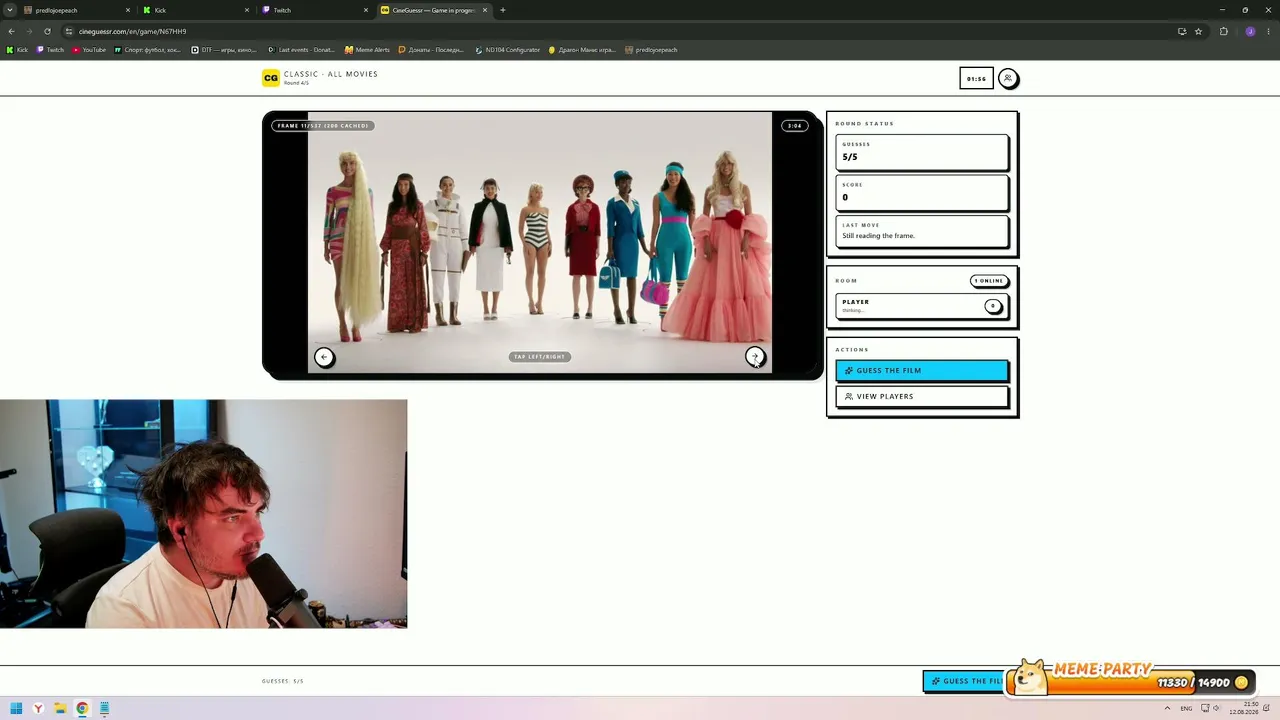Viewport: 1280px width, 720px height.
Task: Open the browser extensions menu
Action: point(1223,31)
